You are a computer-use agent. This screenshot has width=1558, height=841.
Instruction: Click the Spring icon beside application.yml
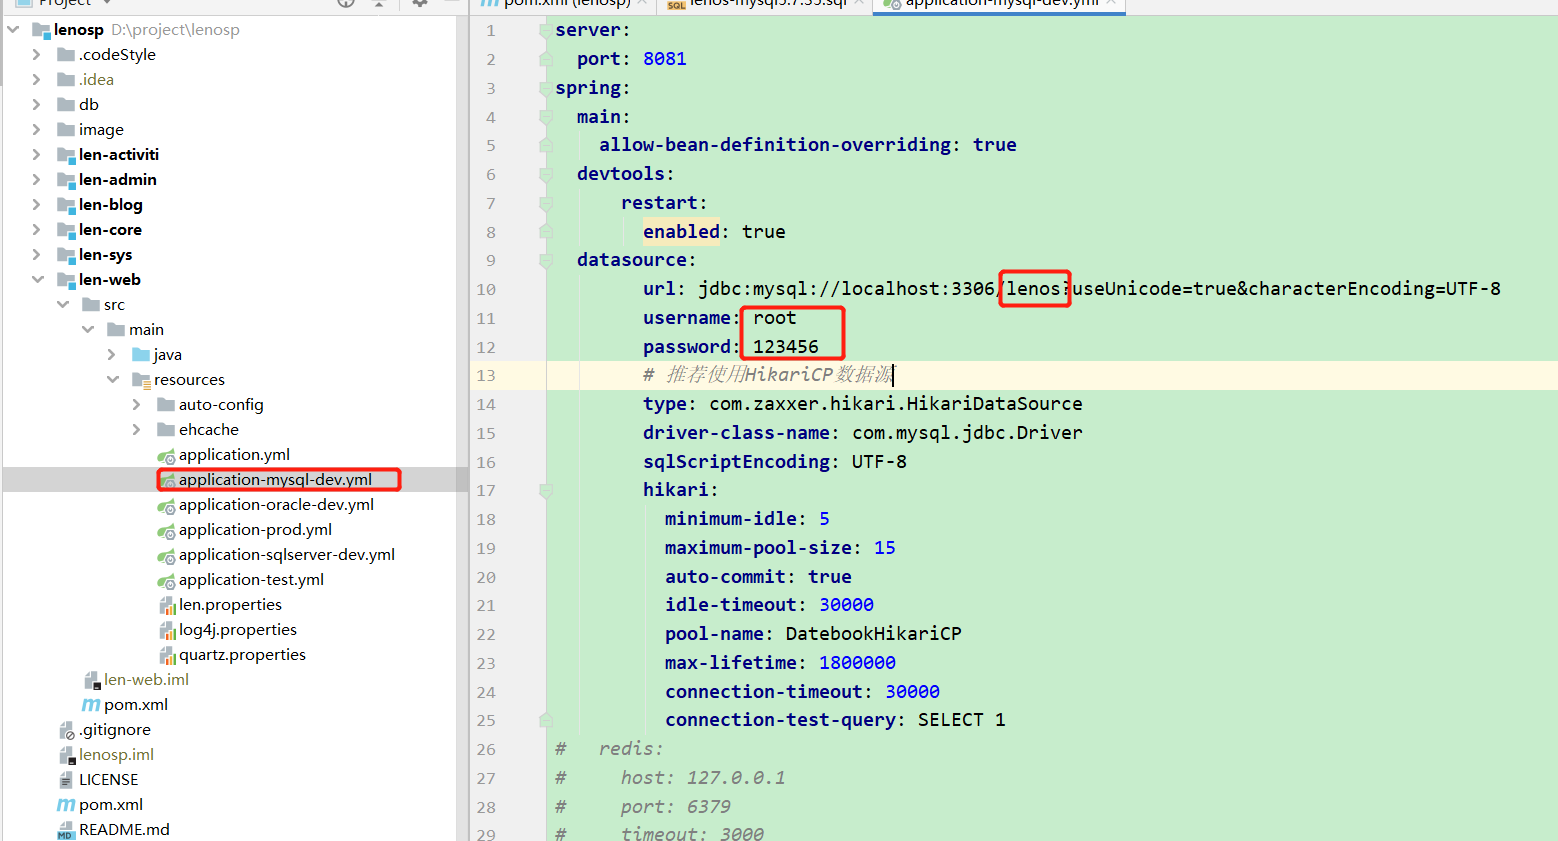point(166,456)
